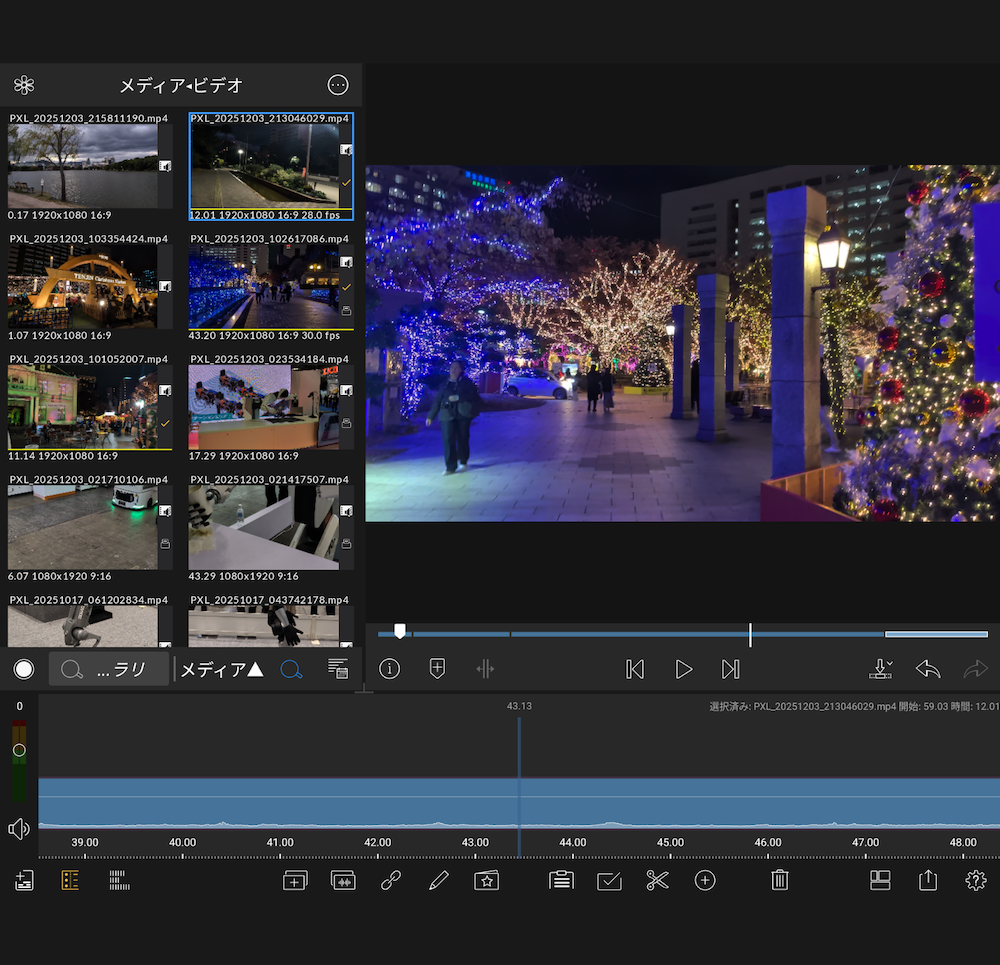Delete the selection with the trash icon

780,880
